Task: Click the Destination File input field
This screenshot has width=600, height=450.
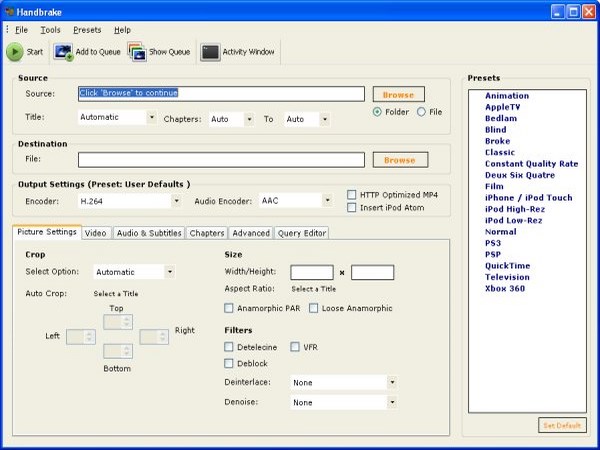Action: 221,160
